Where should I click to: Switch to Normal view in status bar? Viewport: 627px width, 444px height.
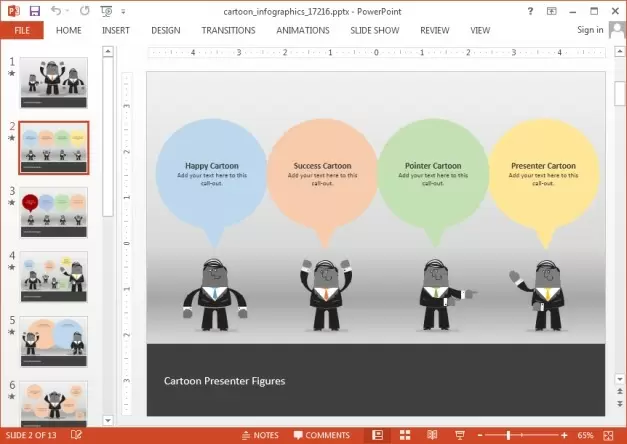[x=377, y=435]
